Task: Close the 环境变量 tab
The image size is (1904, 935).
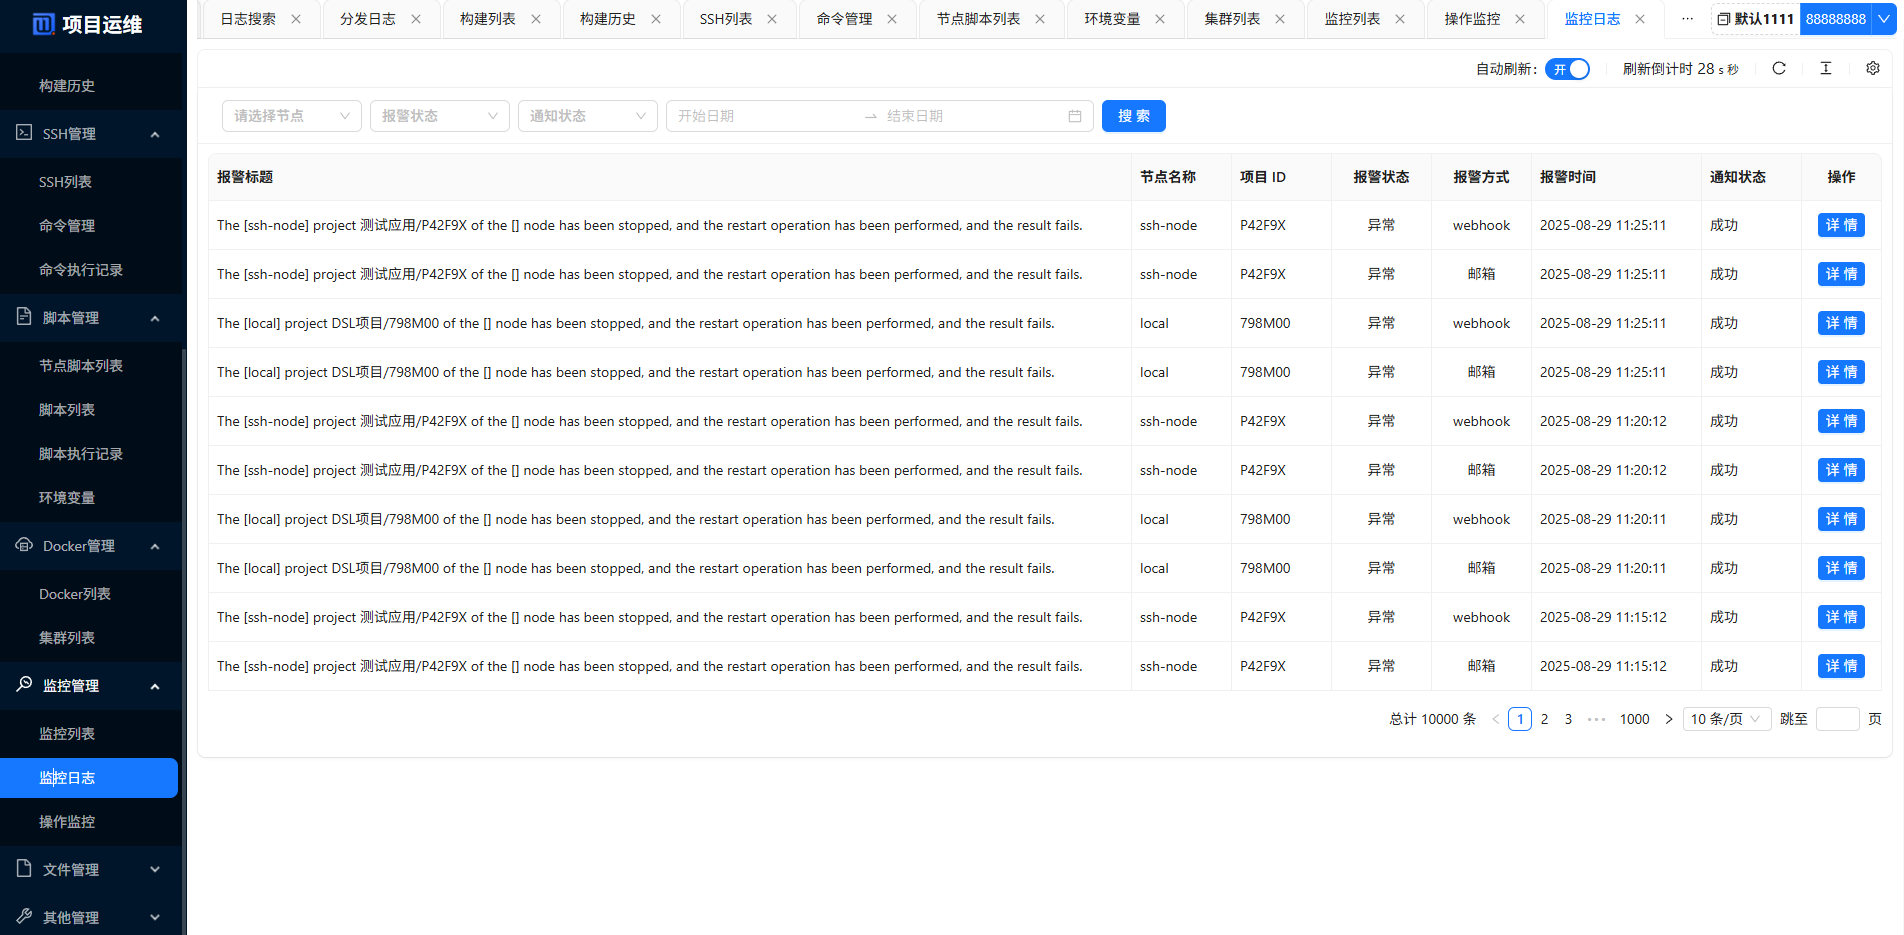Action: click(x=1160, y=19)
